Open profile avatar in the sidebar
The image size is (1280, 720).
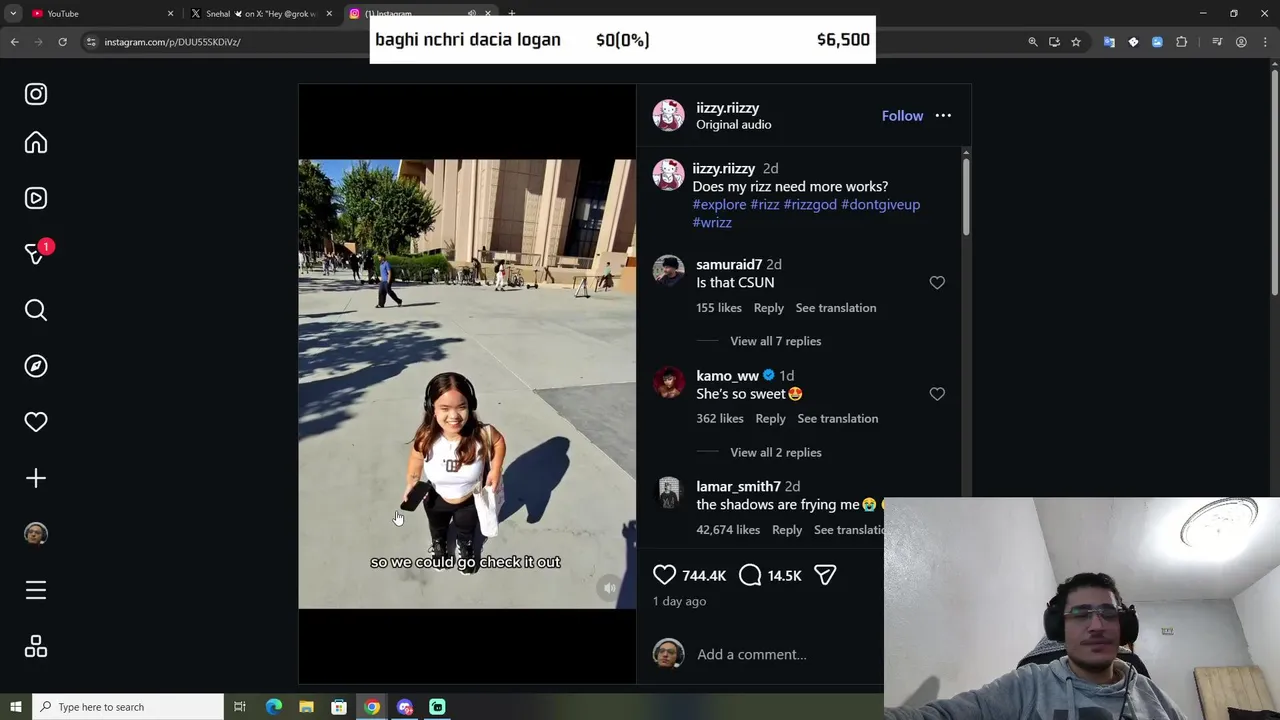[x=36, y=534]
